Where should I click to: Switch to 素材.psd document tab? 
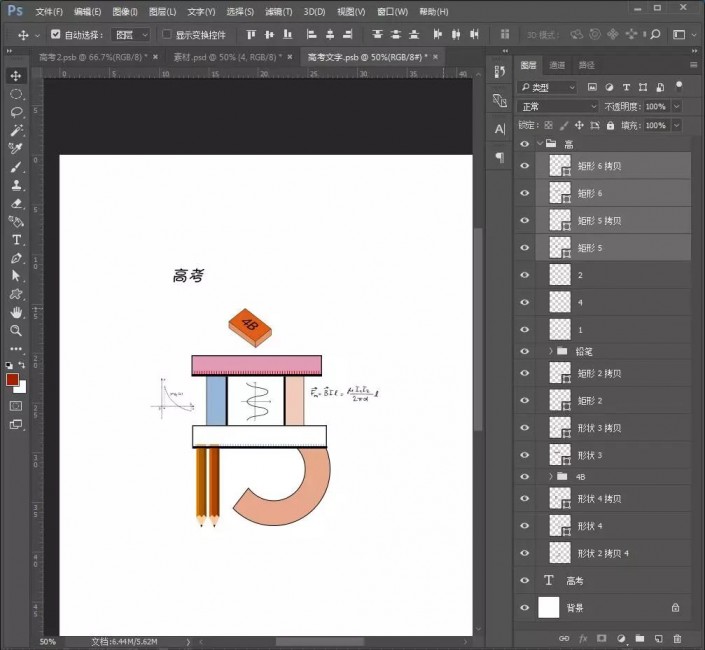[x=228, y=57]
